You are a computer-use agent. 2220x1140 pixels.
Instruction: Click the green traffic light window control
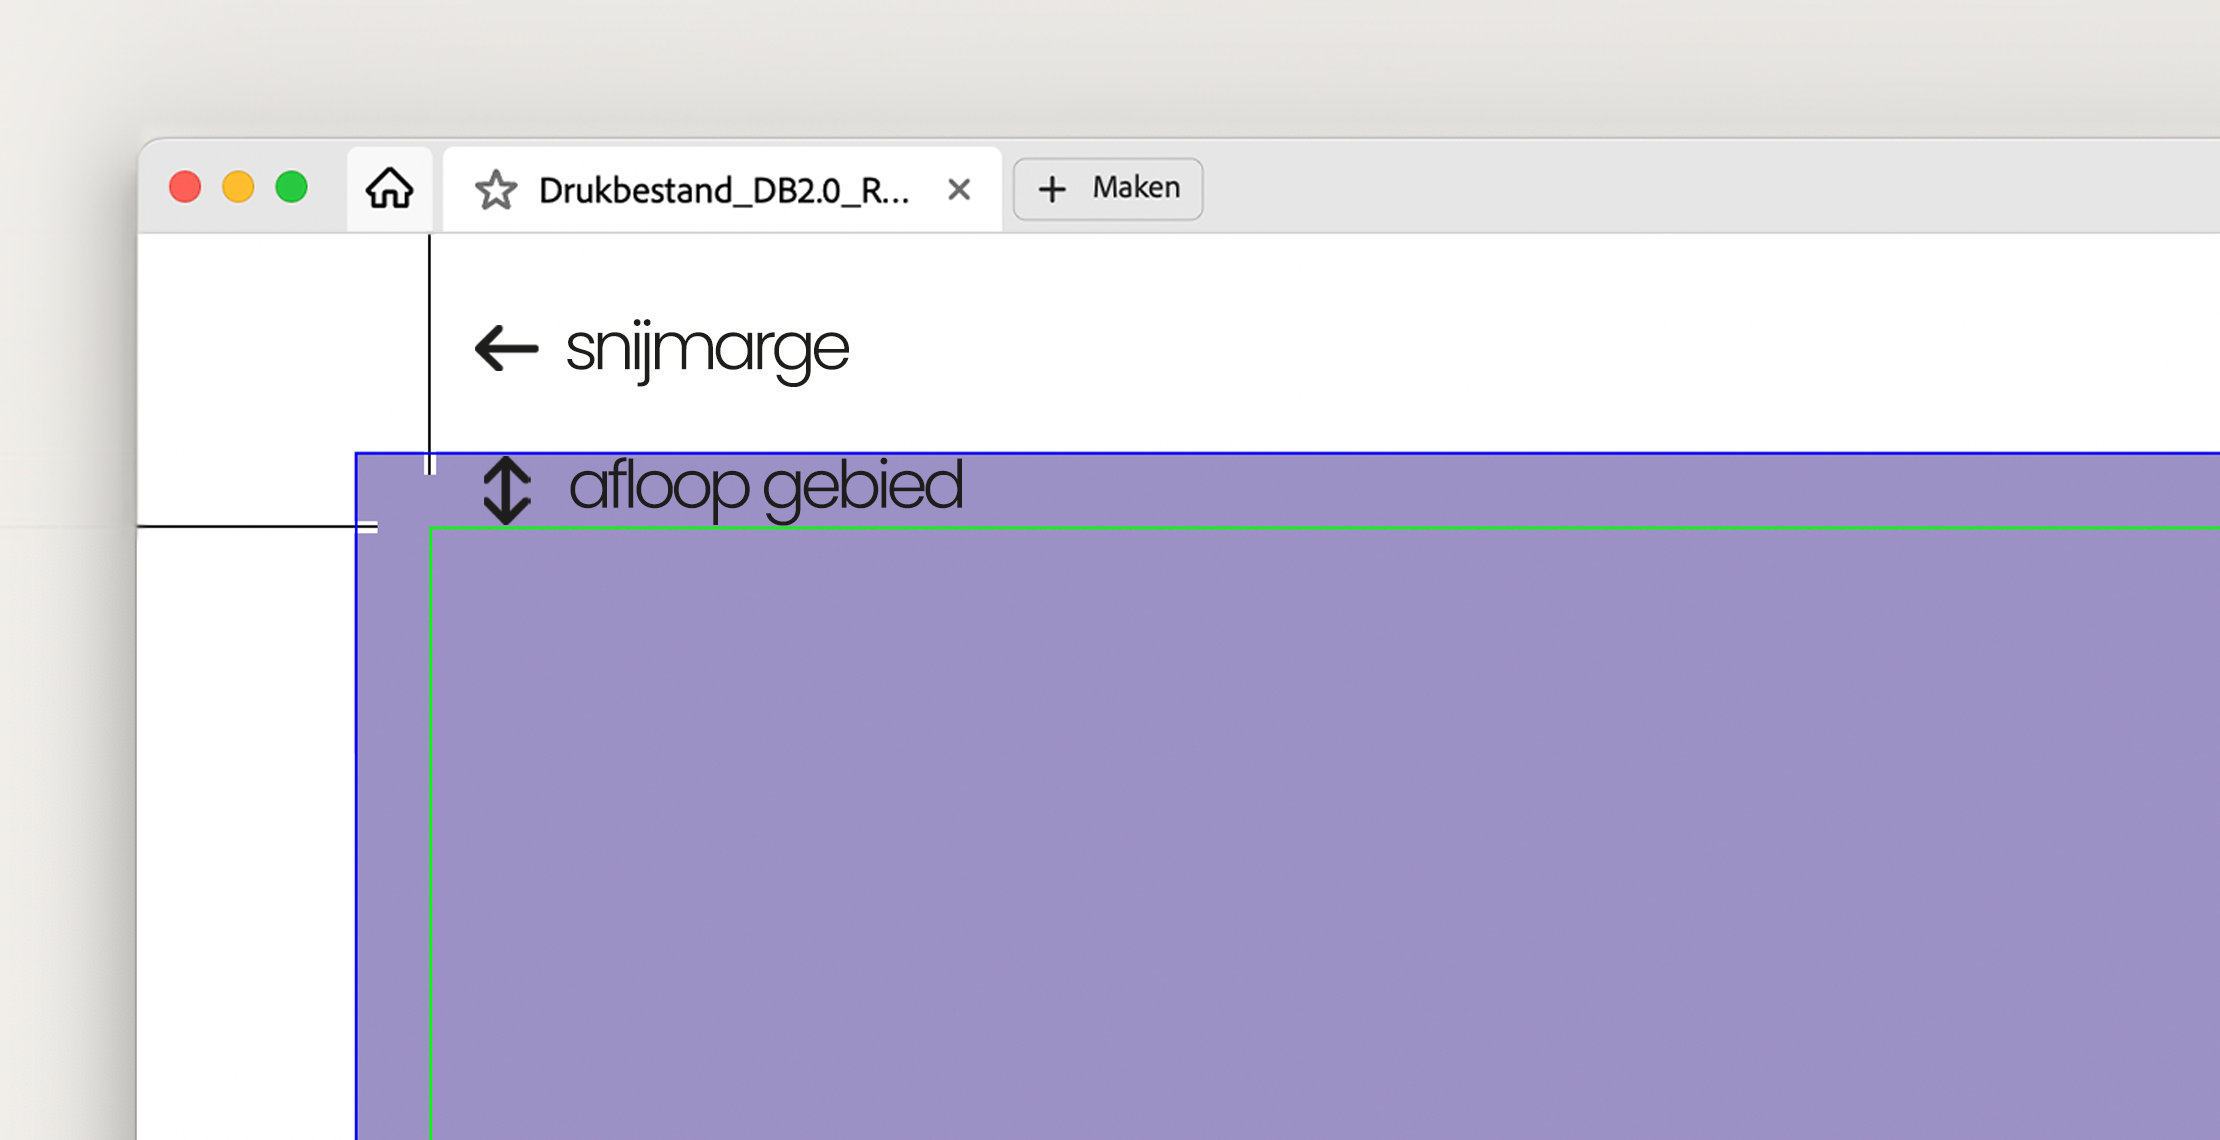tap(291, 186)
